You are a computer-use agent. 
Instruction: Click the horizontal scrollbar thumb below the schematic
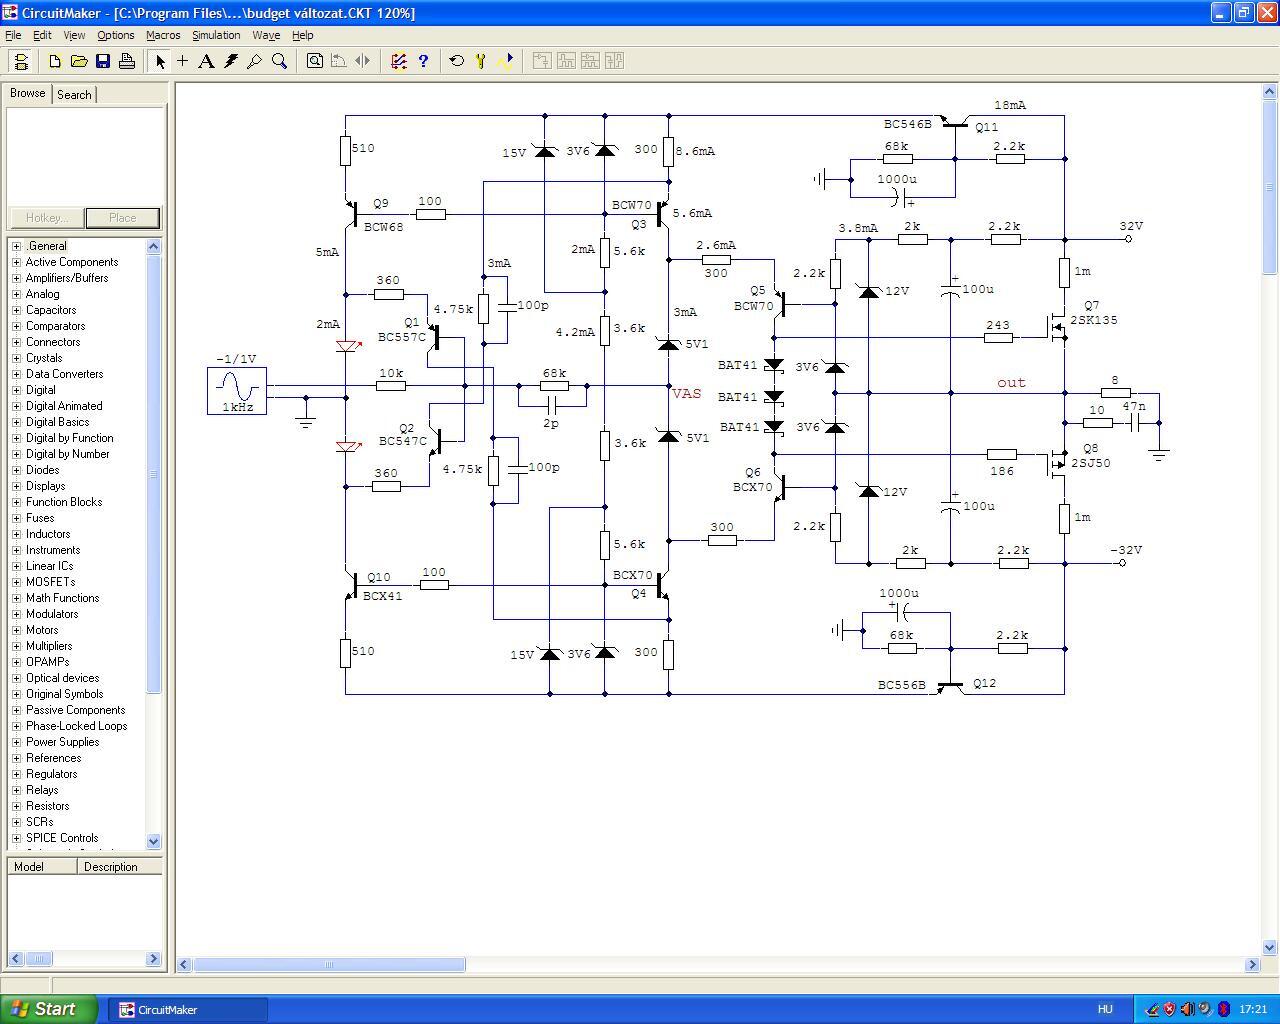[x=329, y=965]
